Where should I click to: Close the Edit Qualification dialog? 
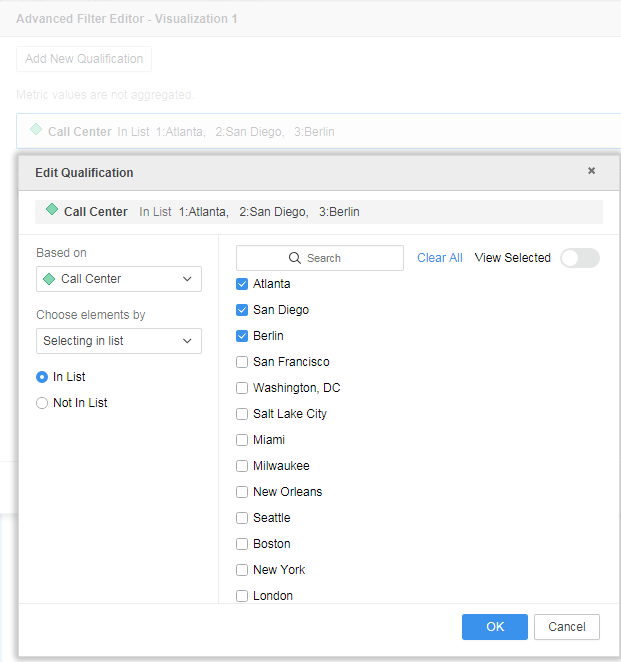[591, 171]
